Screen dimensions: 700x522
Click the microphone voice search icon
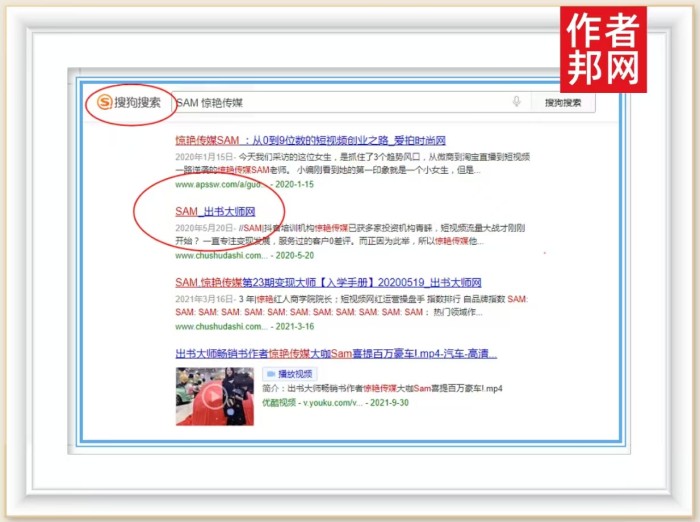coord(517,102)
